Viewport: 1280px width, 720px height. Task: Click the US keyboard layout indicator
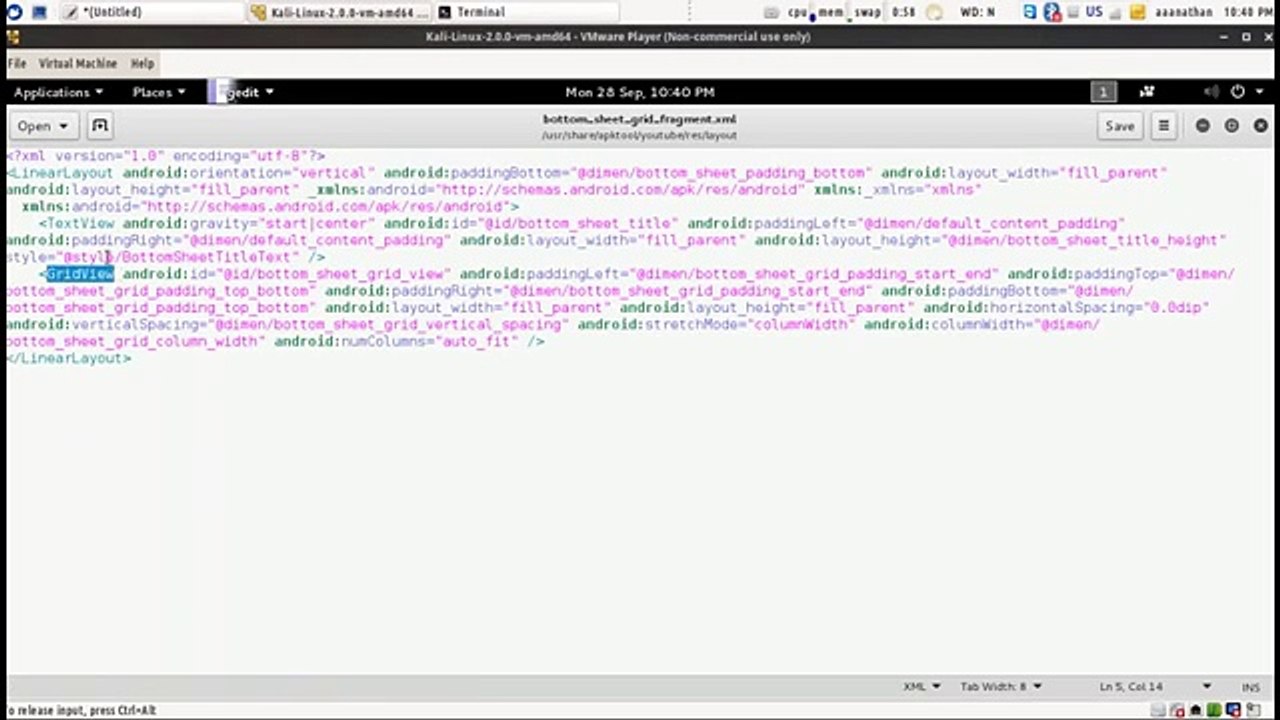tap(1094, 12)
